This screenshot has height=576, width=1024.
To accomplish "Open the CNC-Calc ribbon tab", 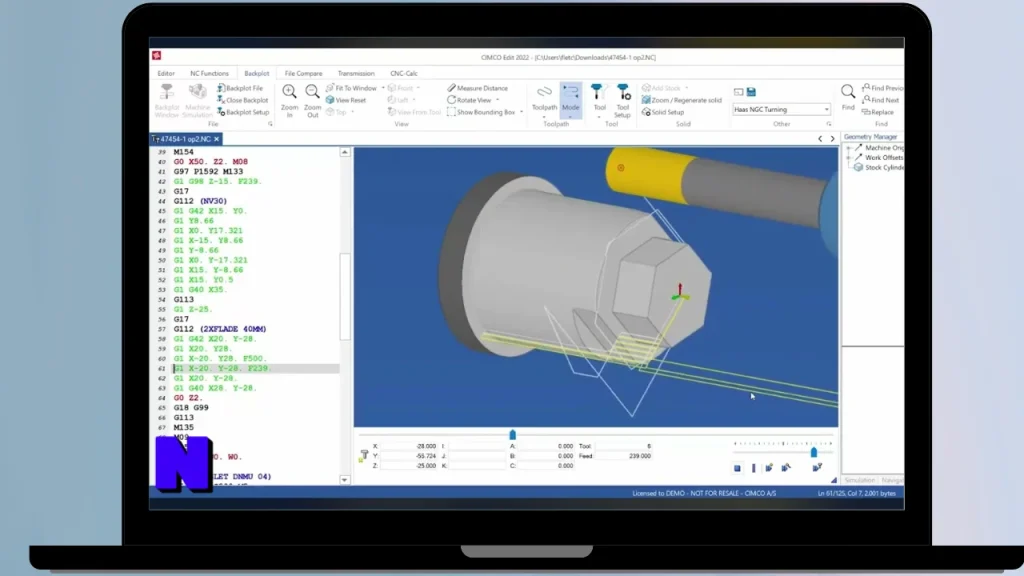I will tap(404, 74).
